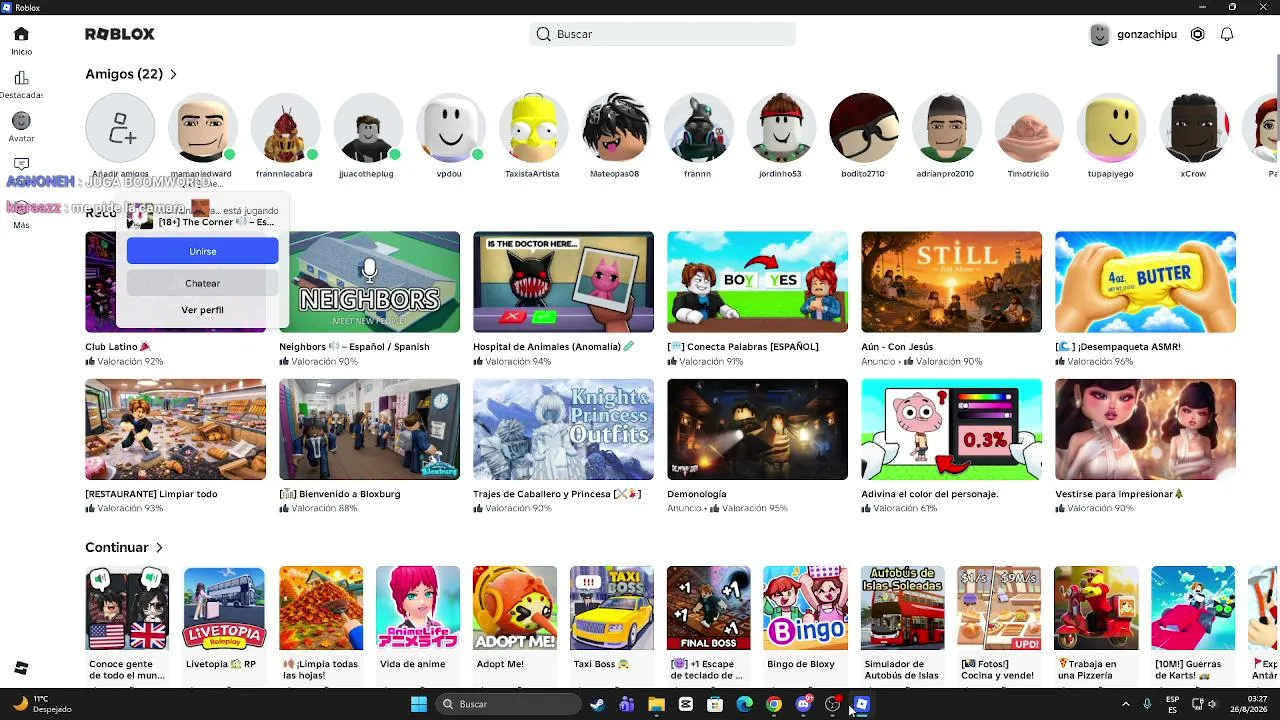
Task: Open Discord from the taskbar
Action: (x=803, y=704)
